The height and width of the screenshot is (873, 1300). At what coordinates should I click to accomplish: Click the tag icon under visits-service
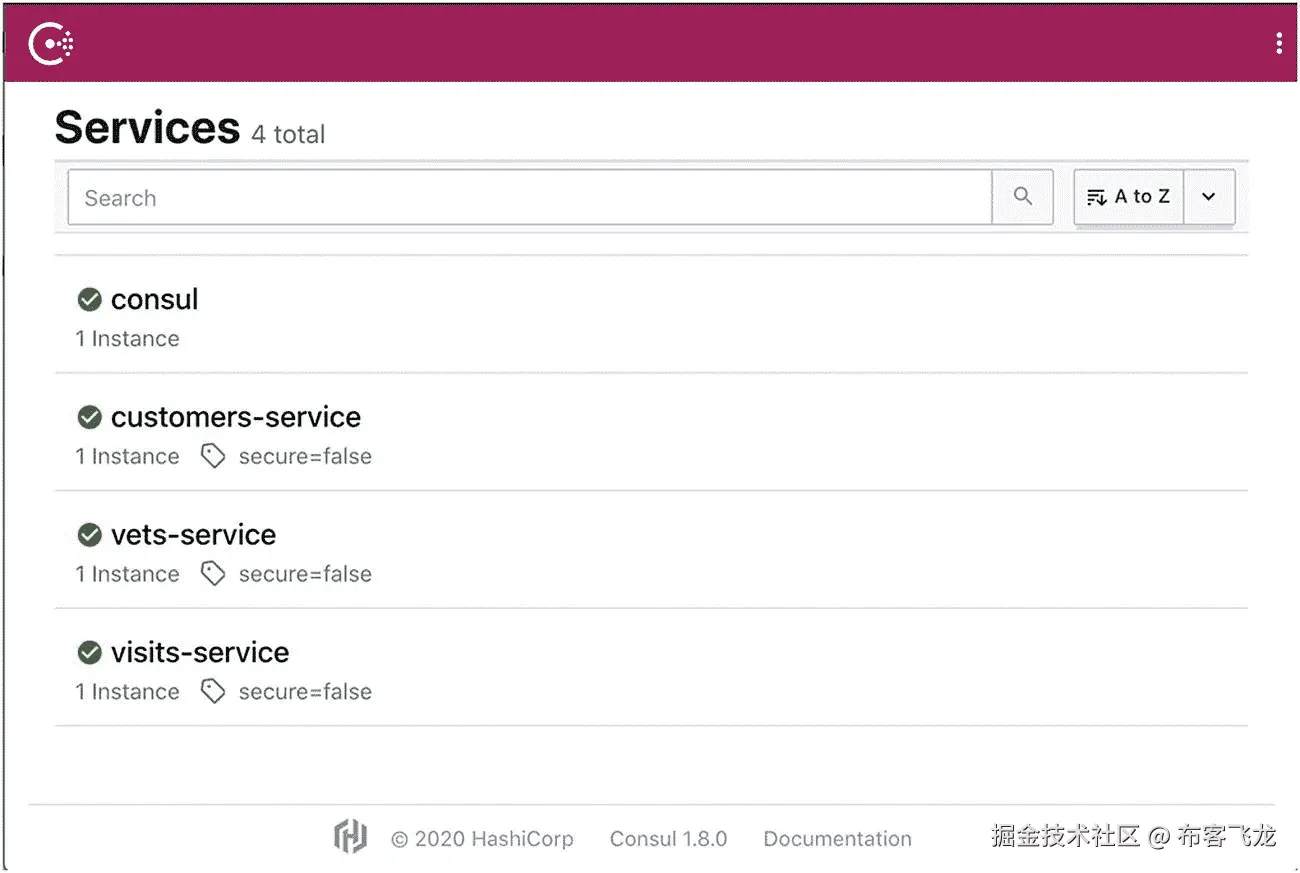pyautogui.click(x=213, y=692)
